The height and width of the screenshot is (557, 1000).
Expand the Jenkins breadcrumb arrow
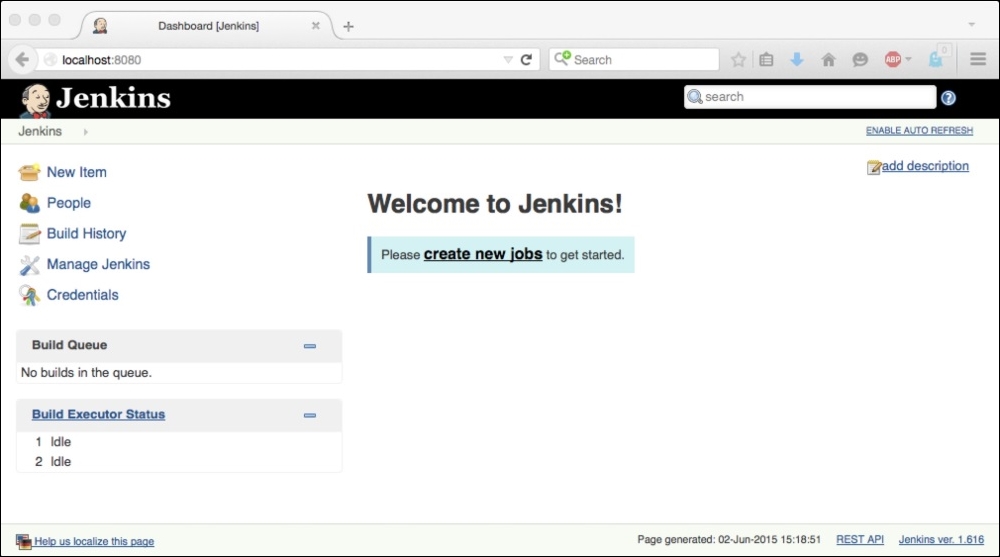pos(85,132)
